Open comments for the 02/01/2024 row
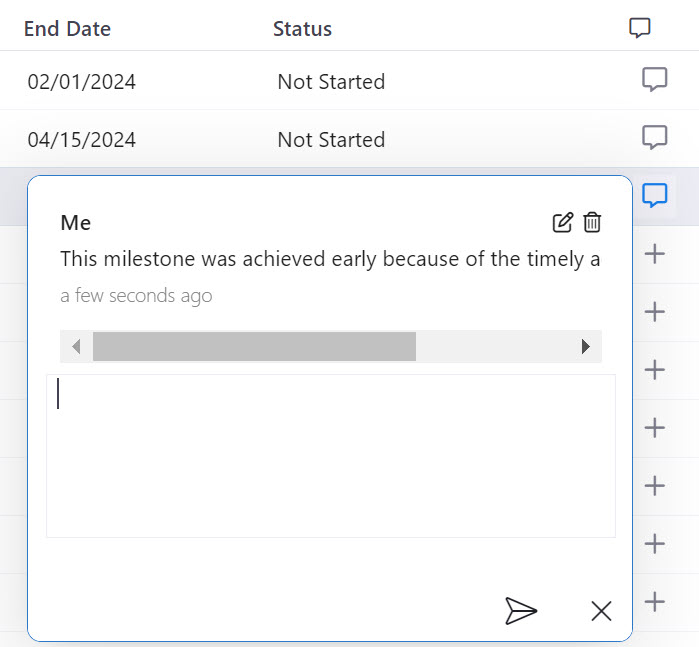The height and width of the screenshot is (647, 699). (x=654, y=80)
